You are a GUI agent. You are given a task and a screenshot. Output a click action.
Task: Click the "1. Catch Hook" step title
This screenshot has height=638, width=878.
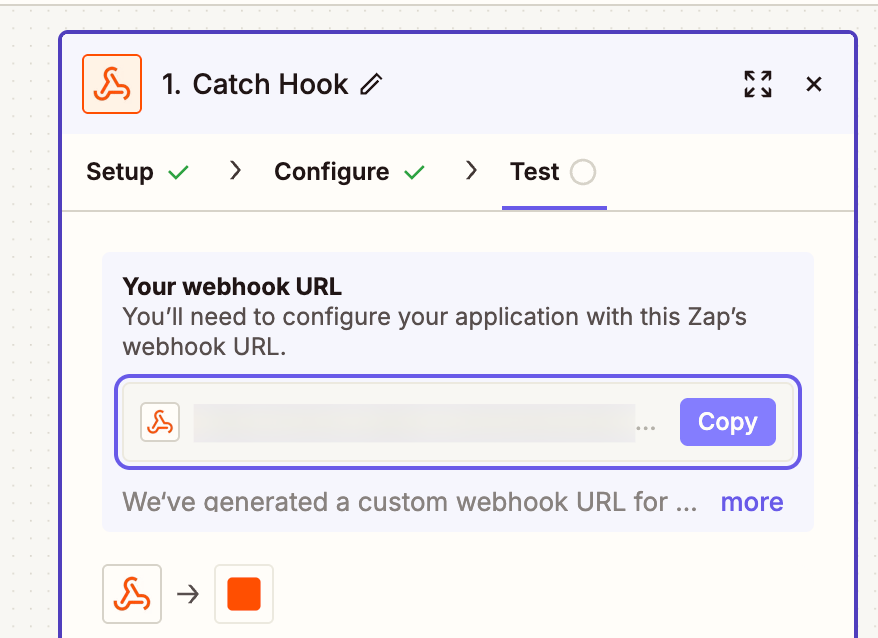255,85
